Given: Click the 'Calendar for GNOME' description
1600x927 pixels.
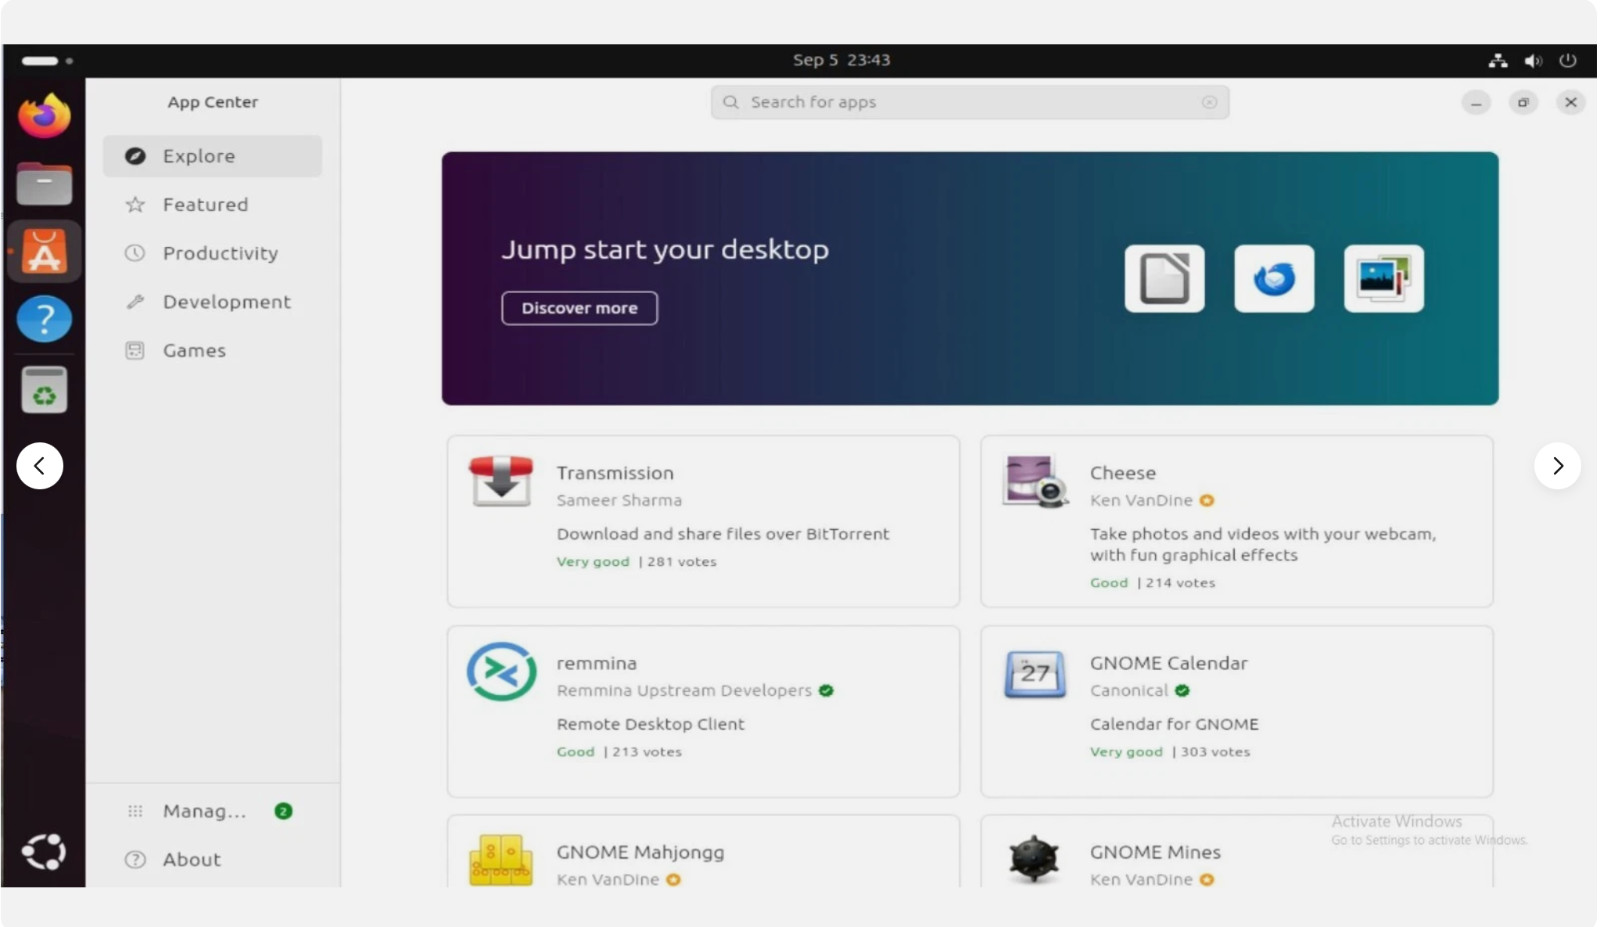Looking at the screenshot, I should [x=1174, y=724].
